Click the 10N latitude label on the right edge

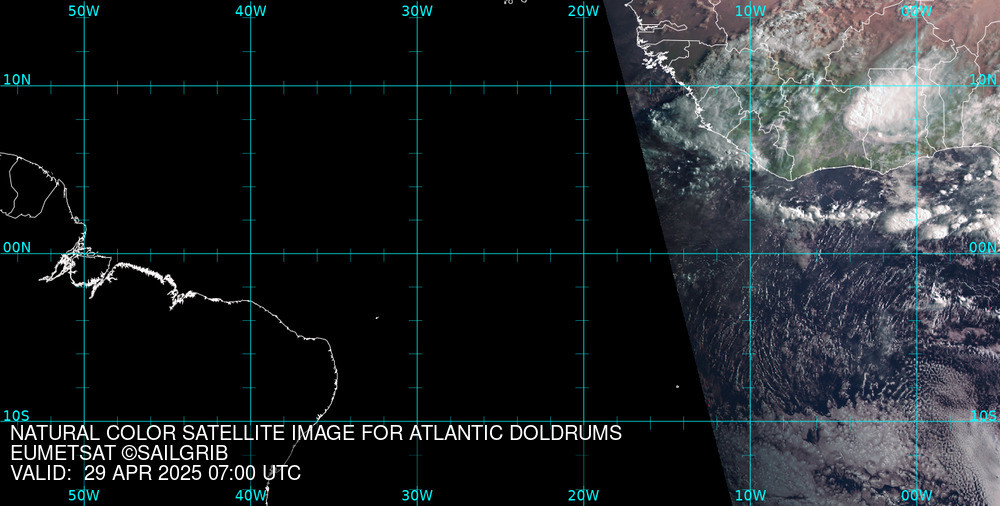tap(983, 80)
